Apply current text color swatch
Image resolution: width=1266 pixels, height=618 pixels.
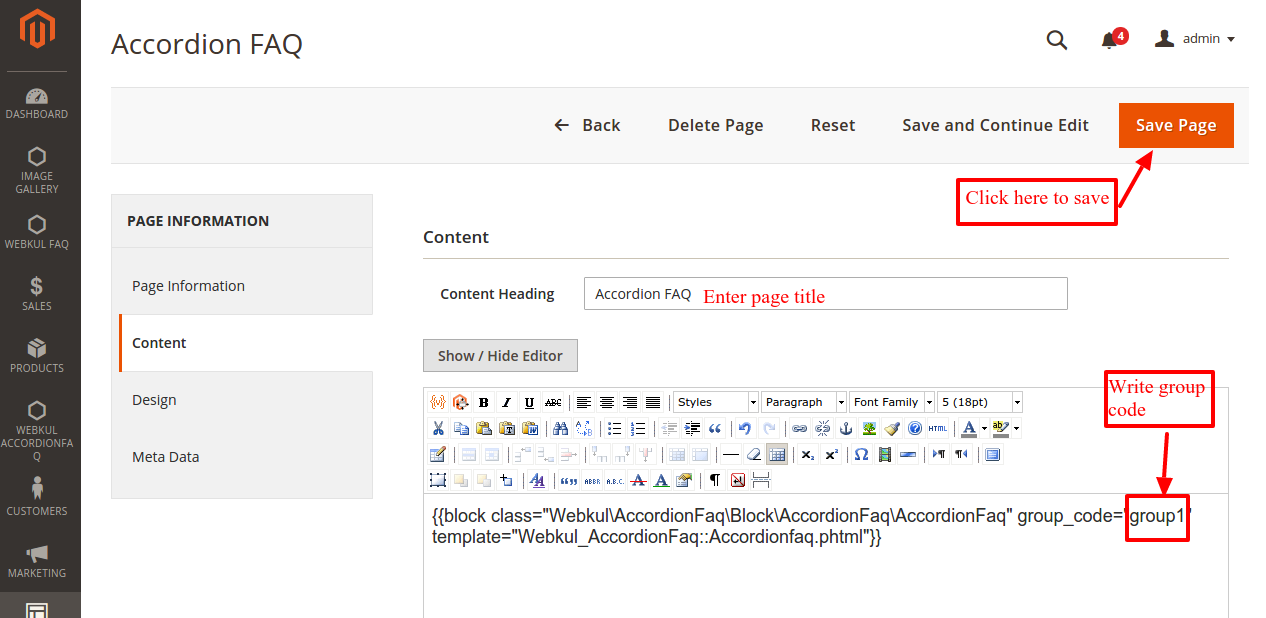(968, 428)
